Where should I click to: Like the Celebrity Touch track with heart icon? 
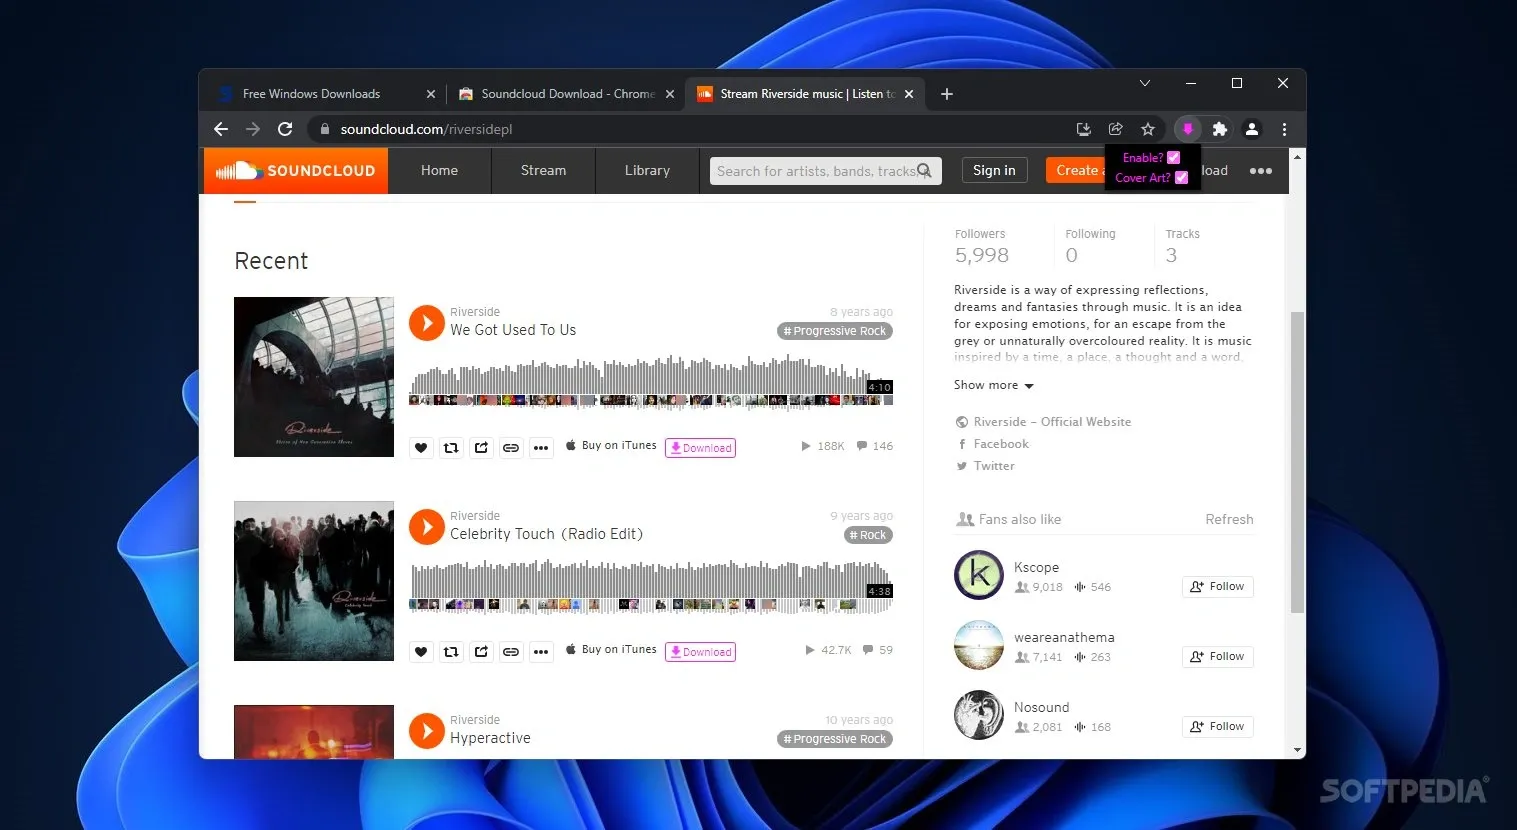click(x=421, y=652)
